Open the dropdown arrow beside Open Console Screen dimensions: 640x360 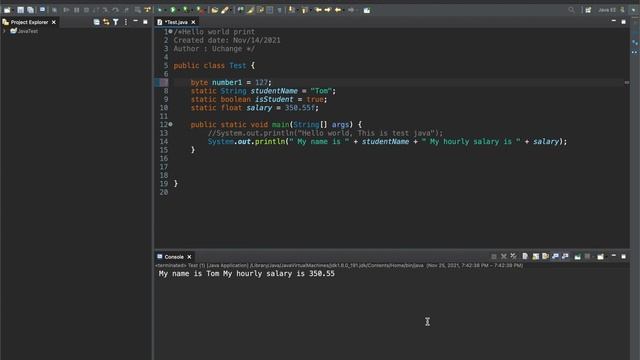pyautogui.click(x=606, y=256)
